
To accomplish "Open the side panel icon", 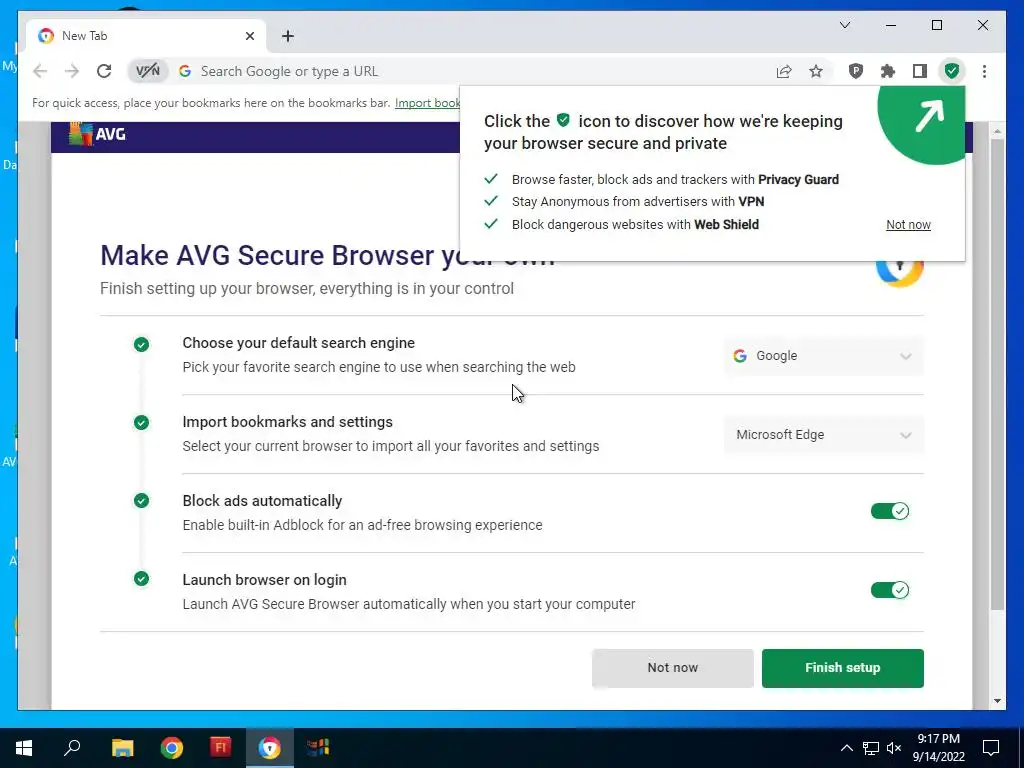I will click(x=920, y=71).
